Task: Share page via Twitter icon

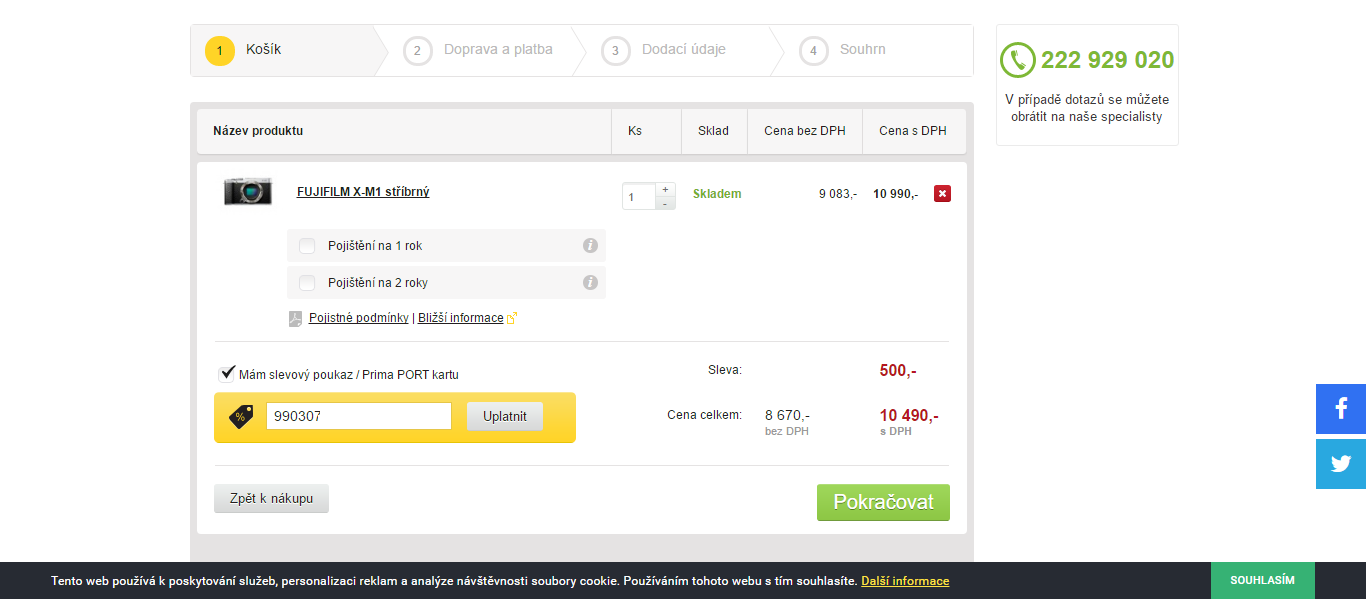Action: 1341,464
